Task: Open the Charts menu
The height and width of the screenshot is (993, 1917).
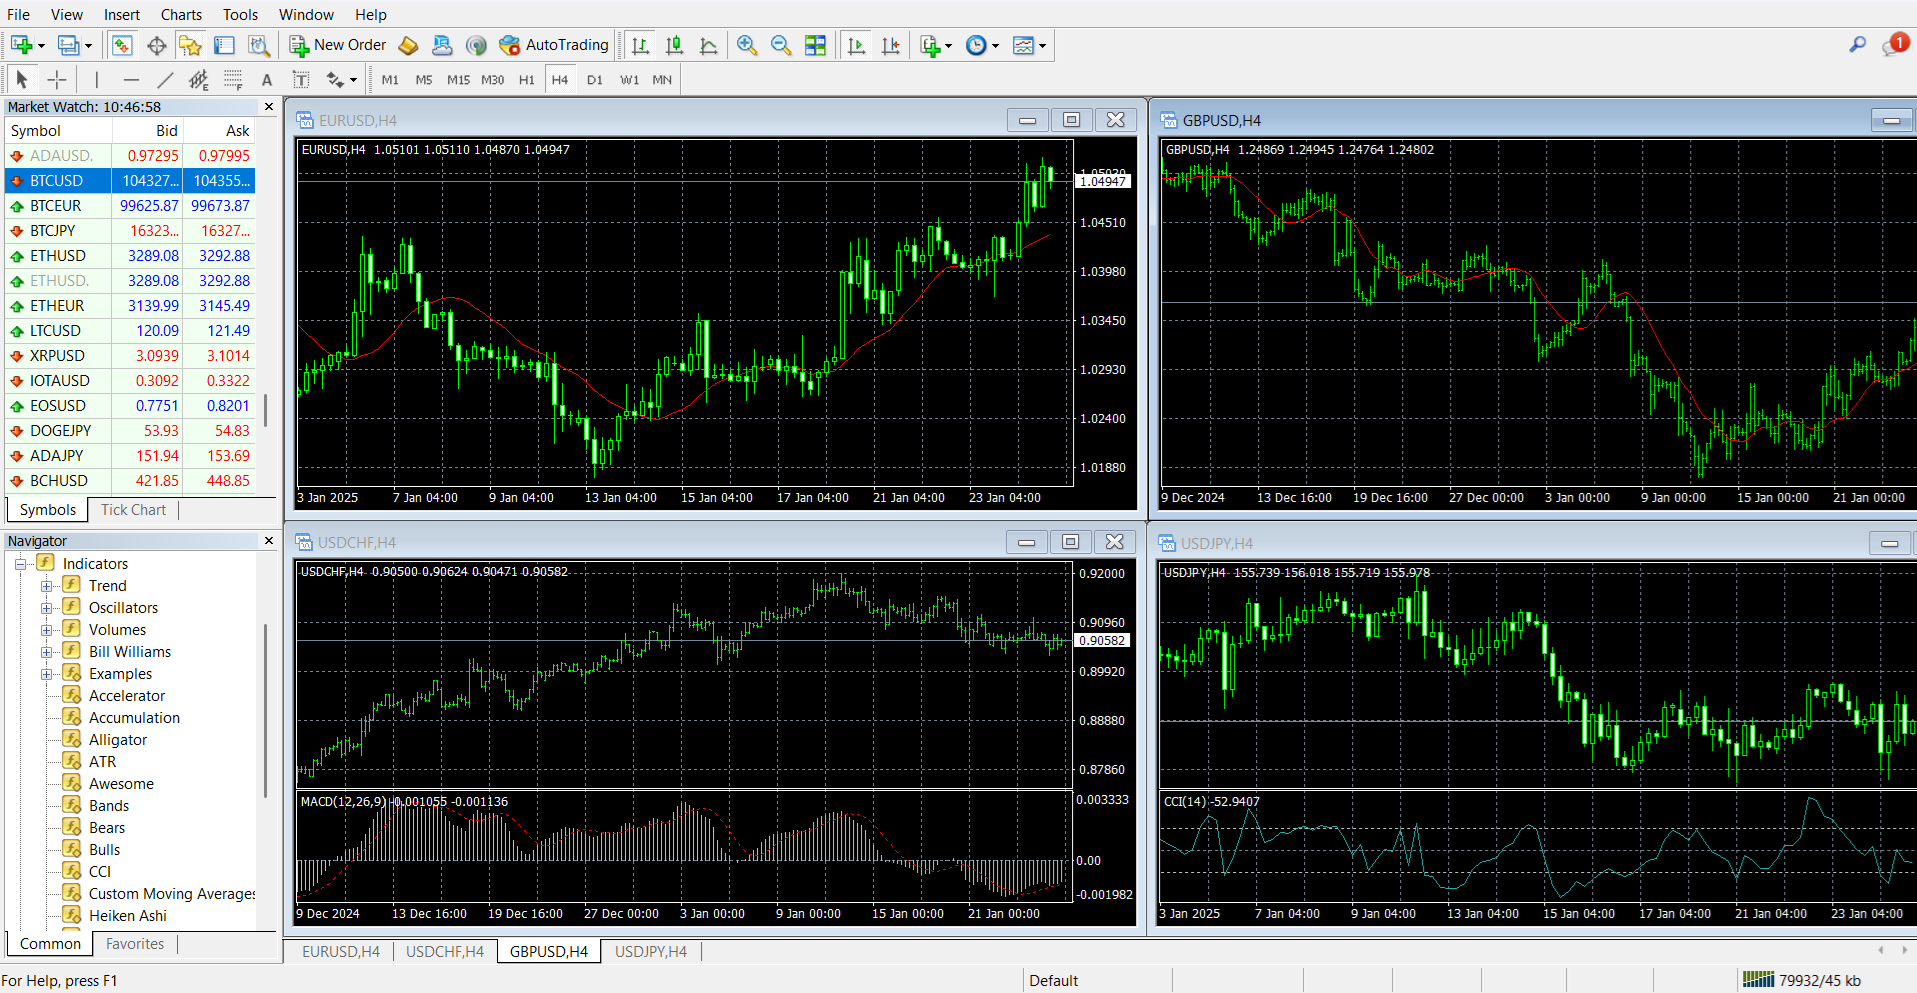Action: point(181,14)
